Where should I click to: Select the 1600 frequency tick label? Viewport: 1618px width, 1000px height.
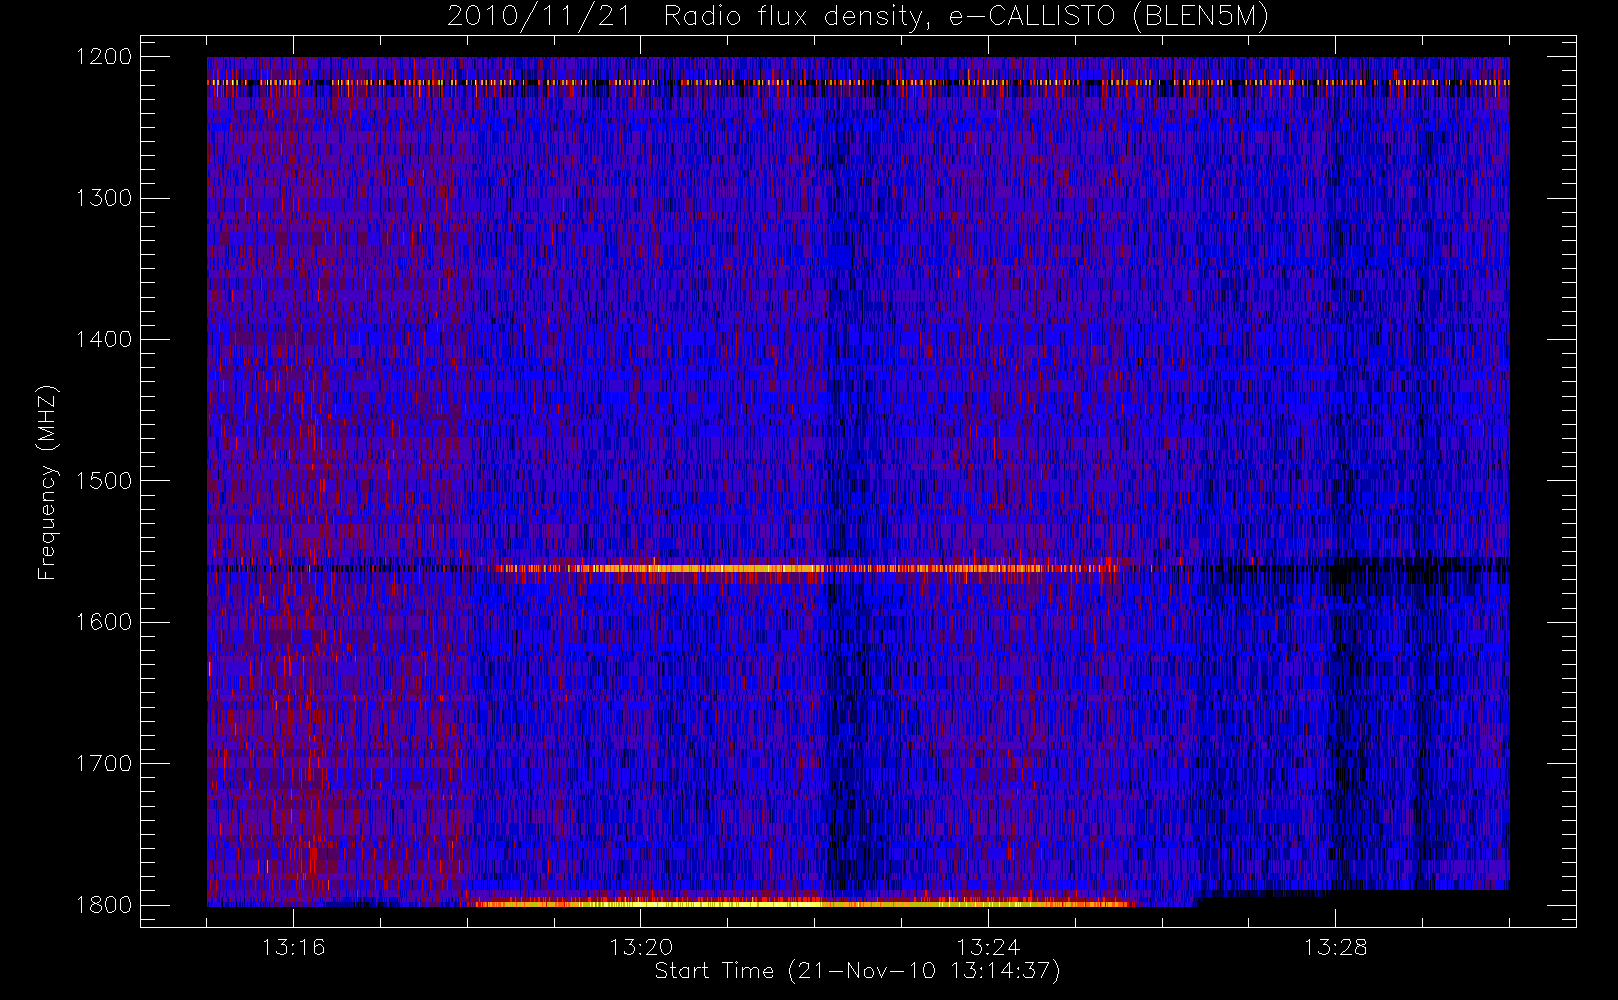coord(104,622)
